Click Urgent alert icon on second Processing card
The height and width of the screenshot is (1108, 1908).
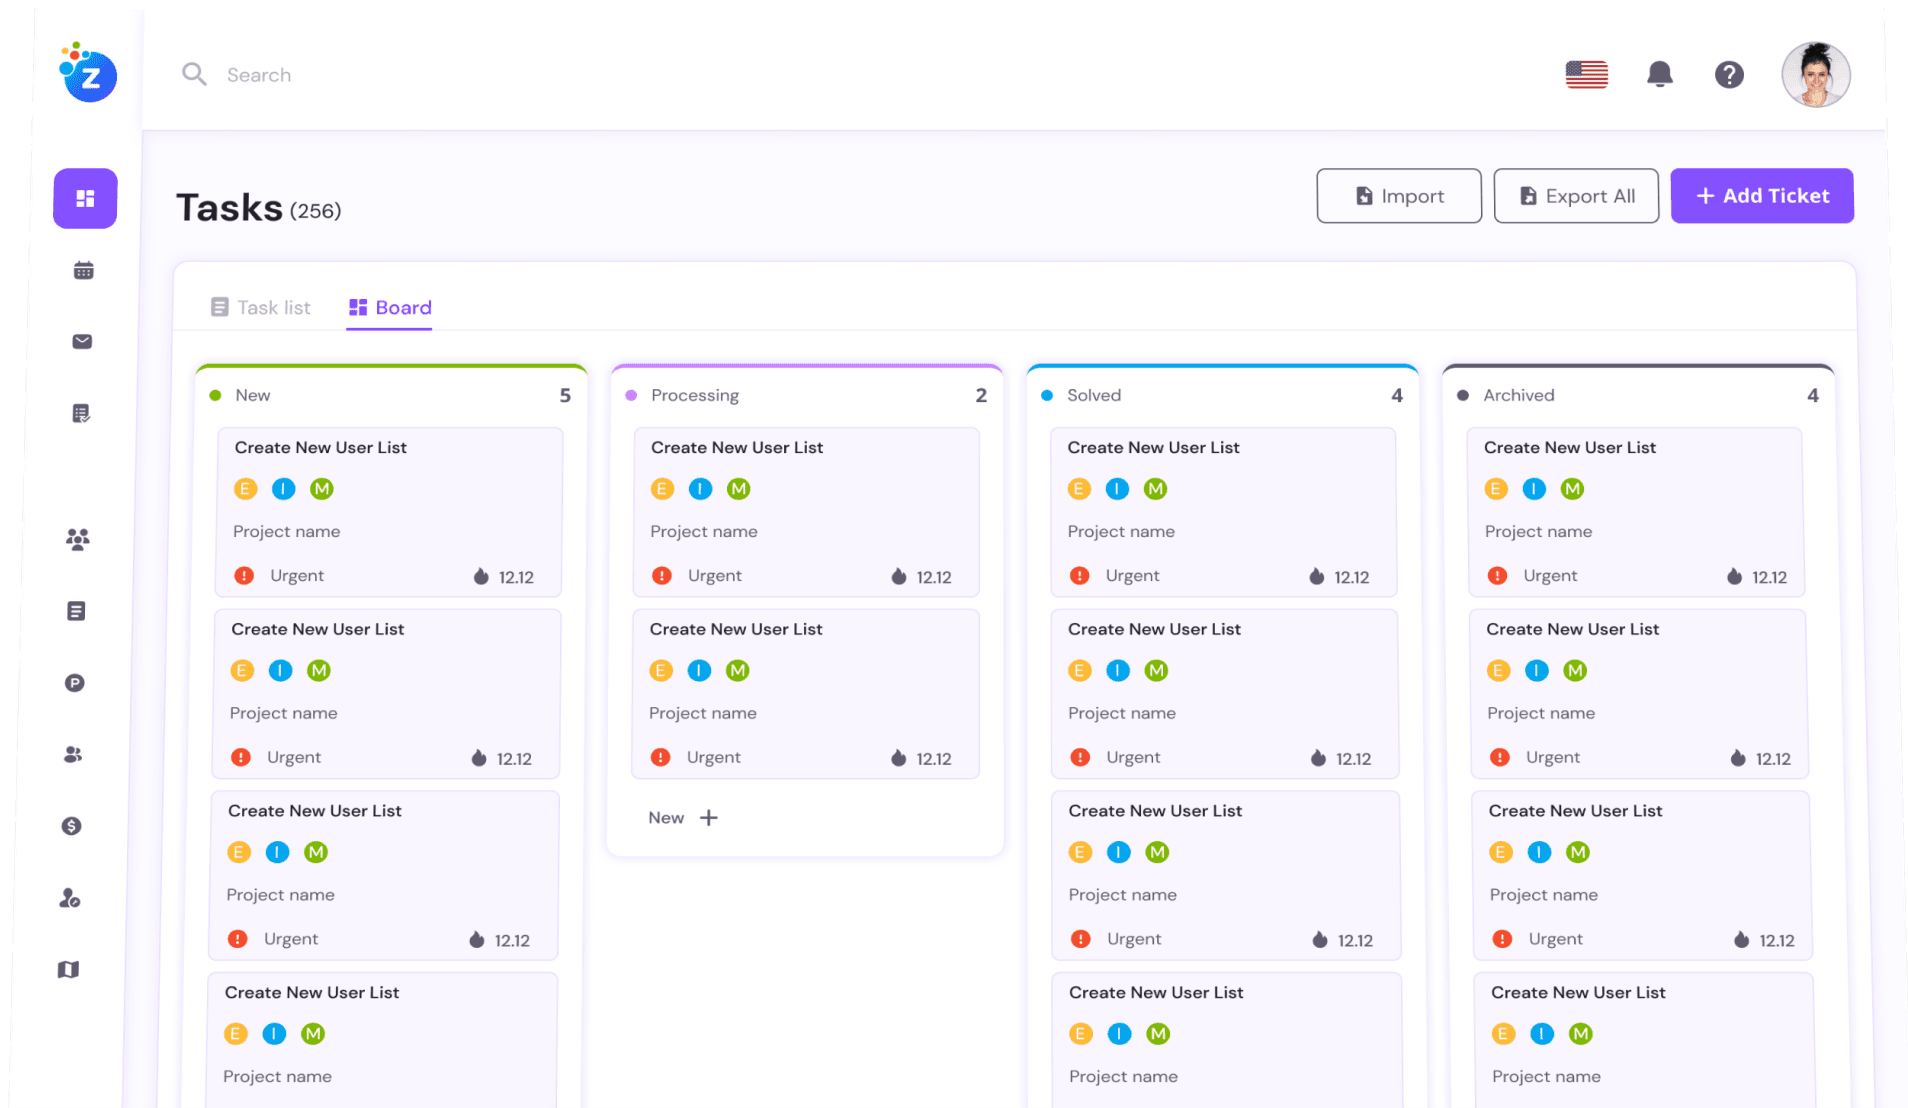tap(660, 758)
